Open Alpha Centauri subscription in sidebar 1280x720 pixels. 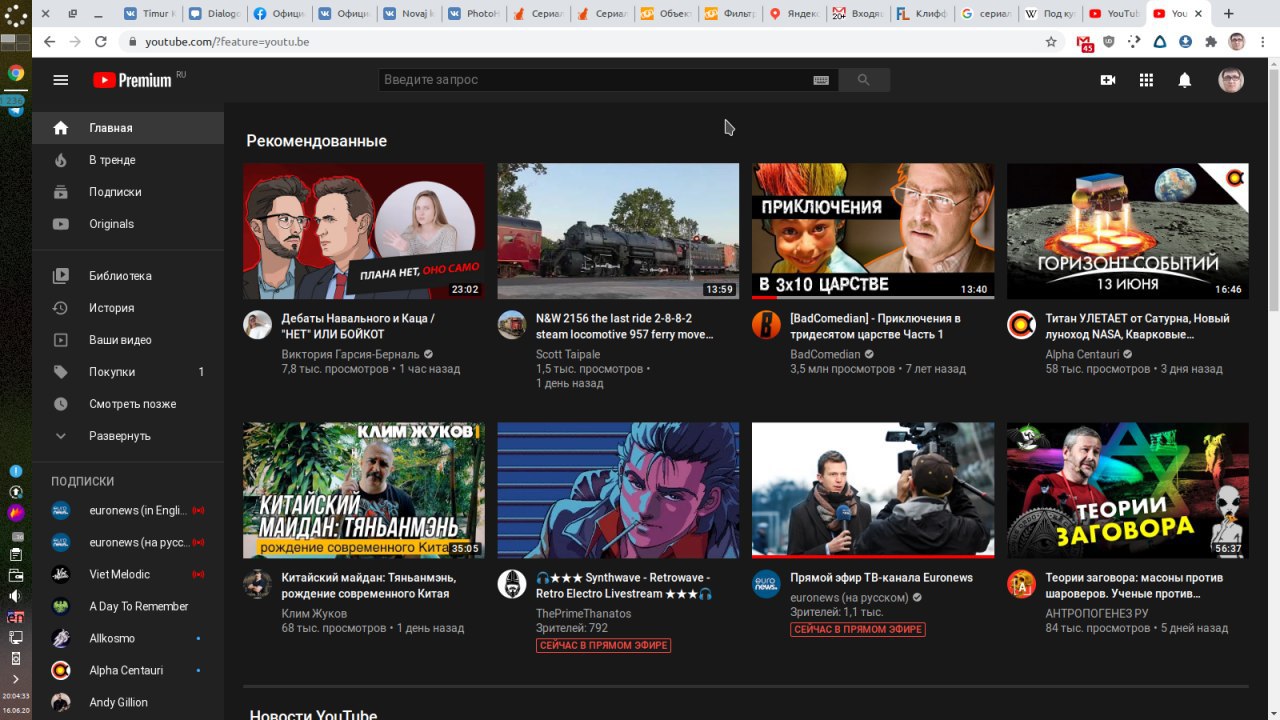point(128,670)
